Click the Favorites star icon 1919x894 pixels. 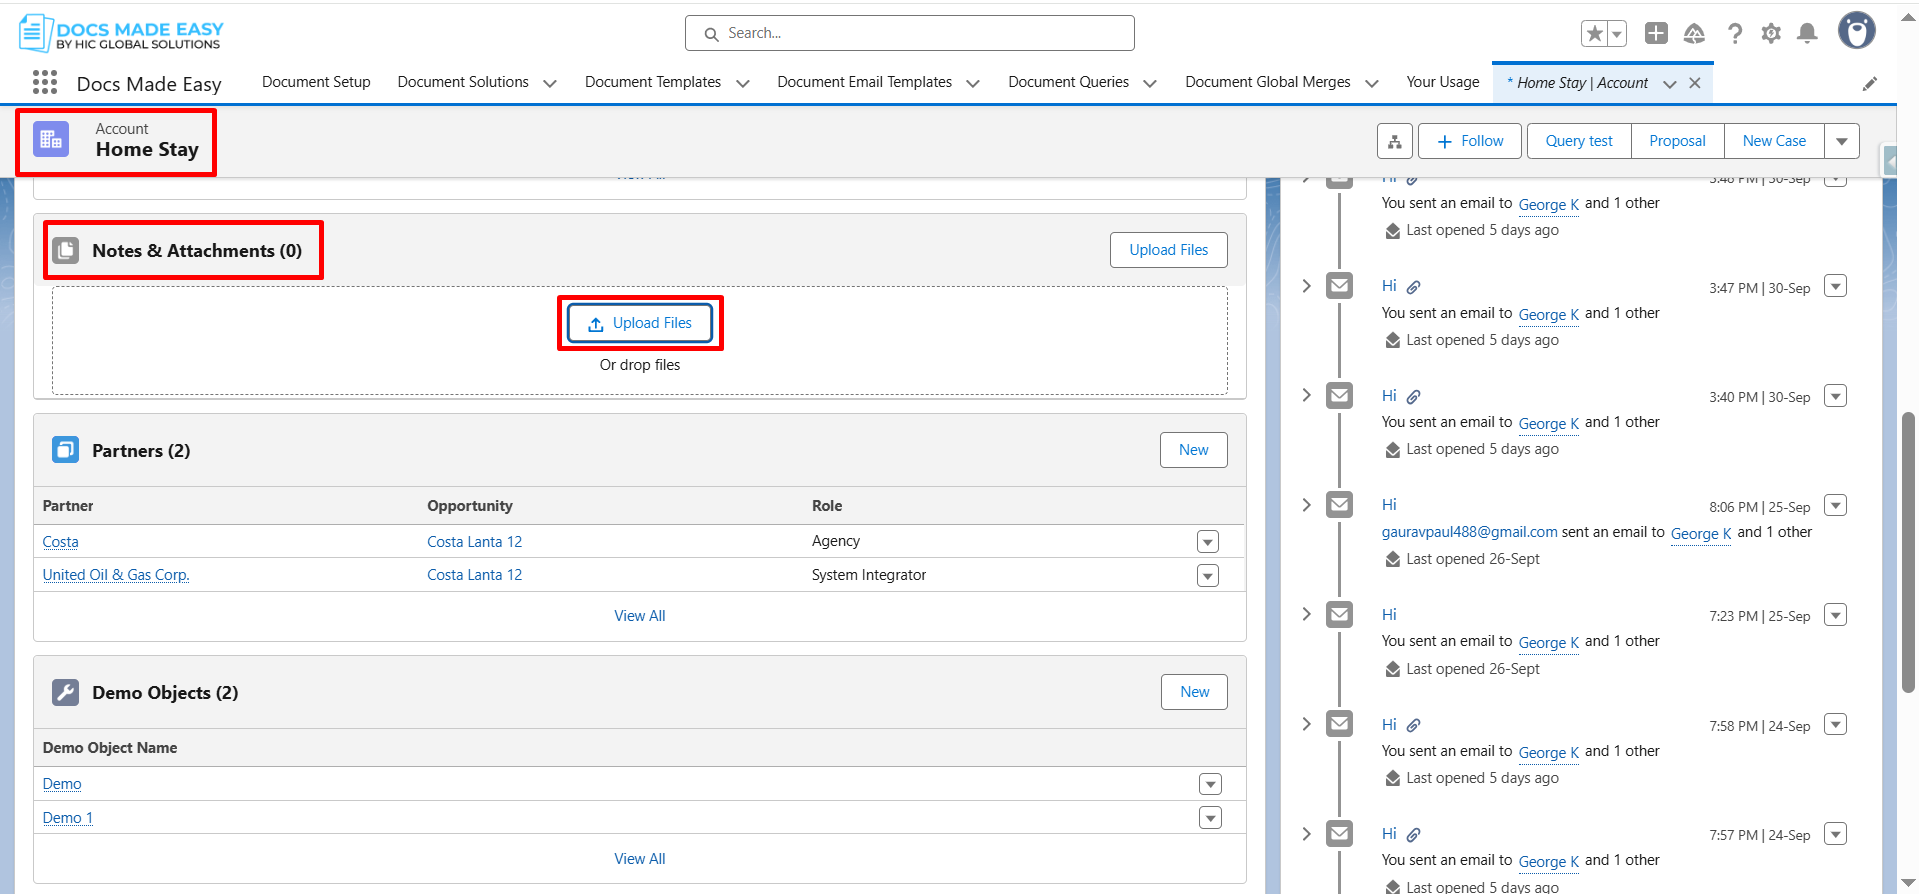pos(1594,34)
